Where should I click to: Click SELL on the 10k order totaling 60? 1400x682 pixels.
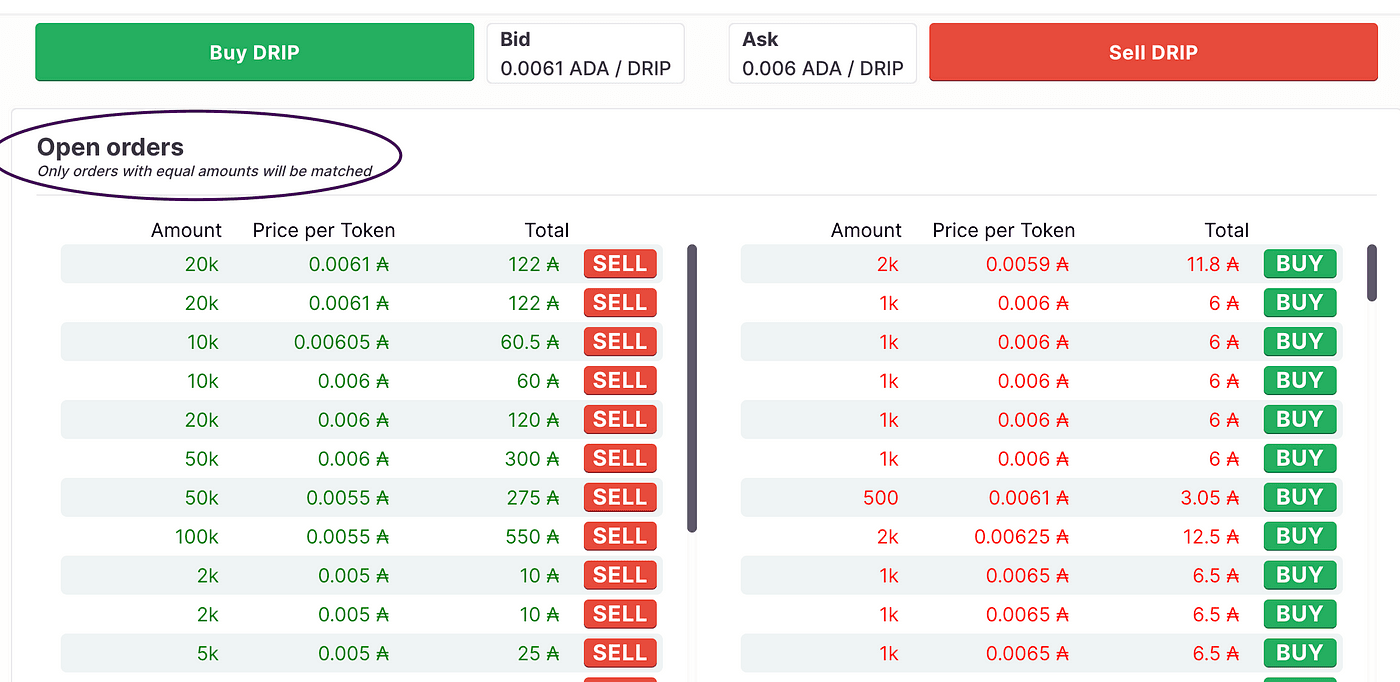tap(620, 381)
